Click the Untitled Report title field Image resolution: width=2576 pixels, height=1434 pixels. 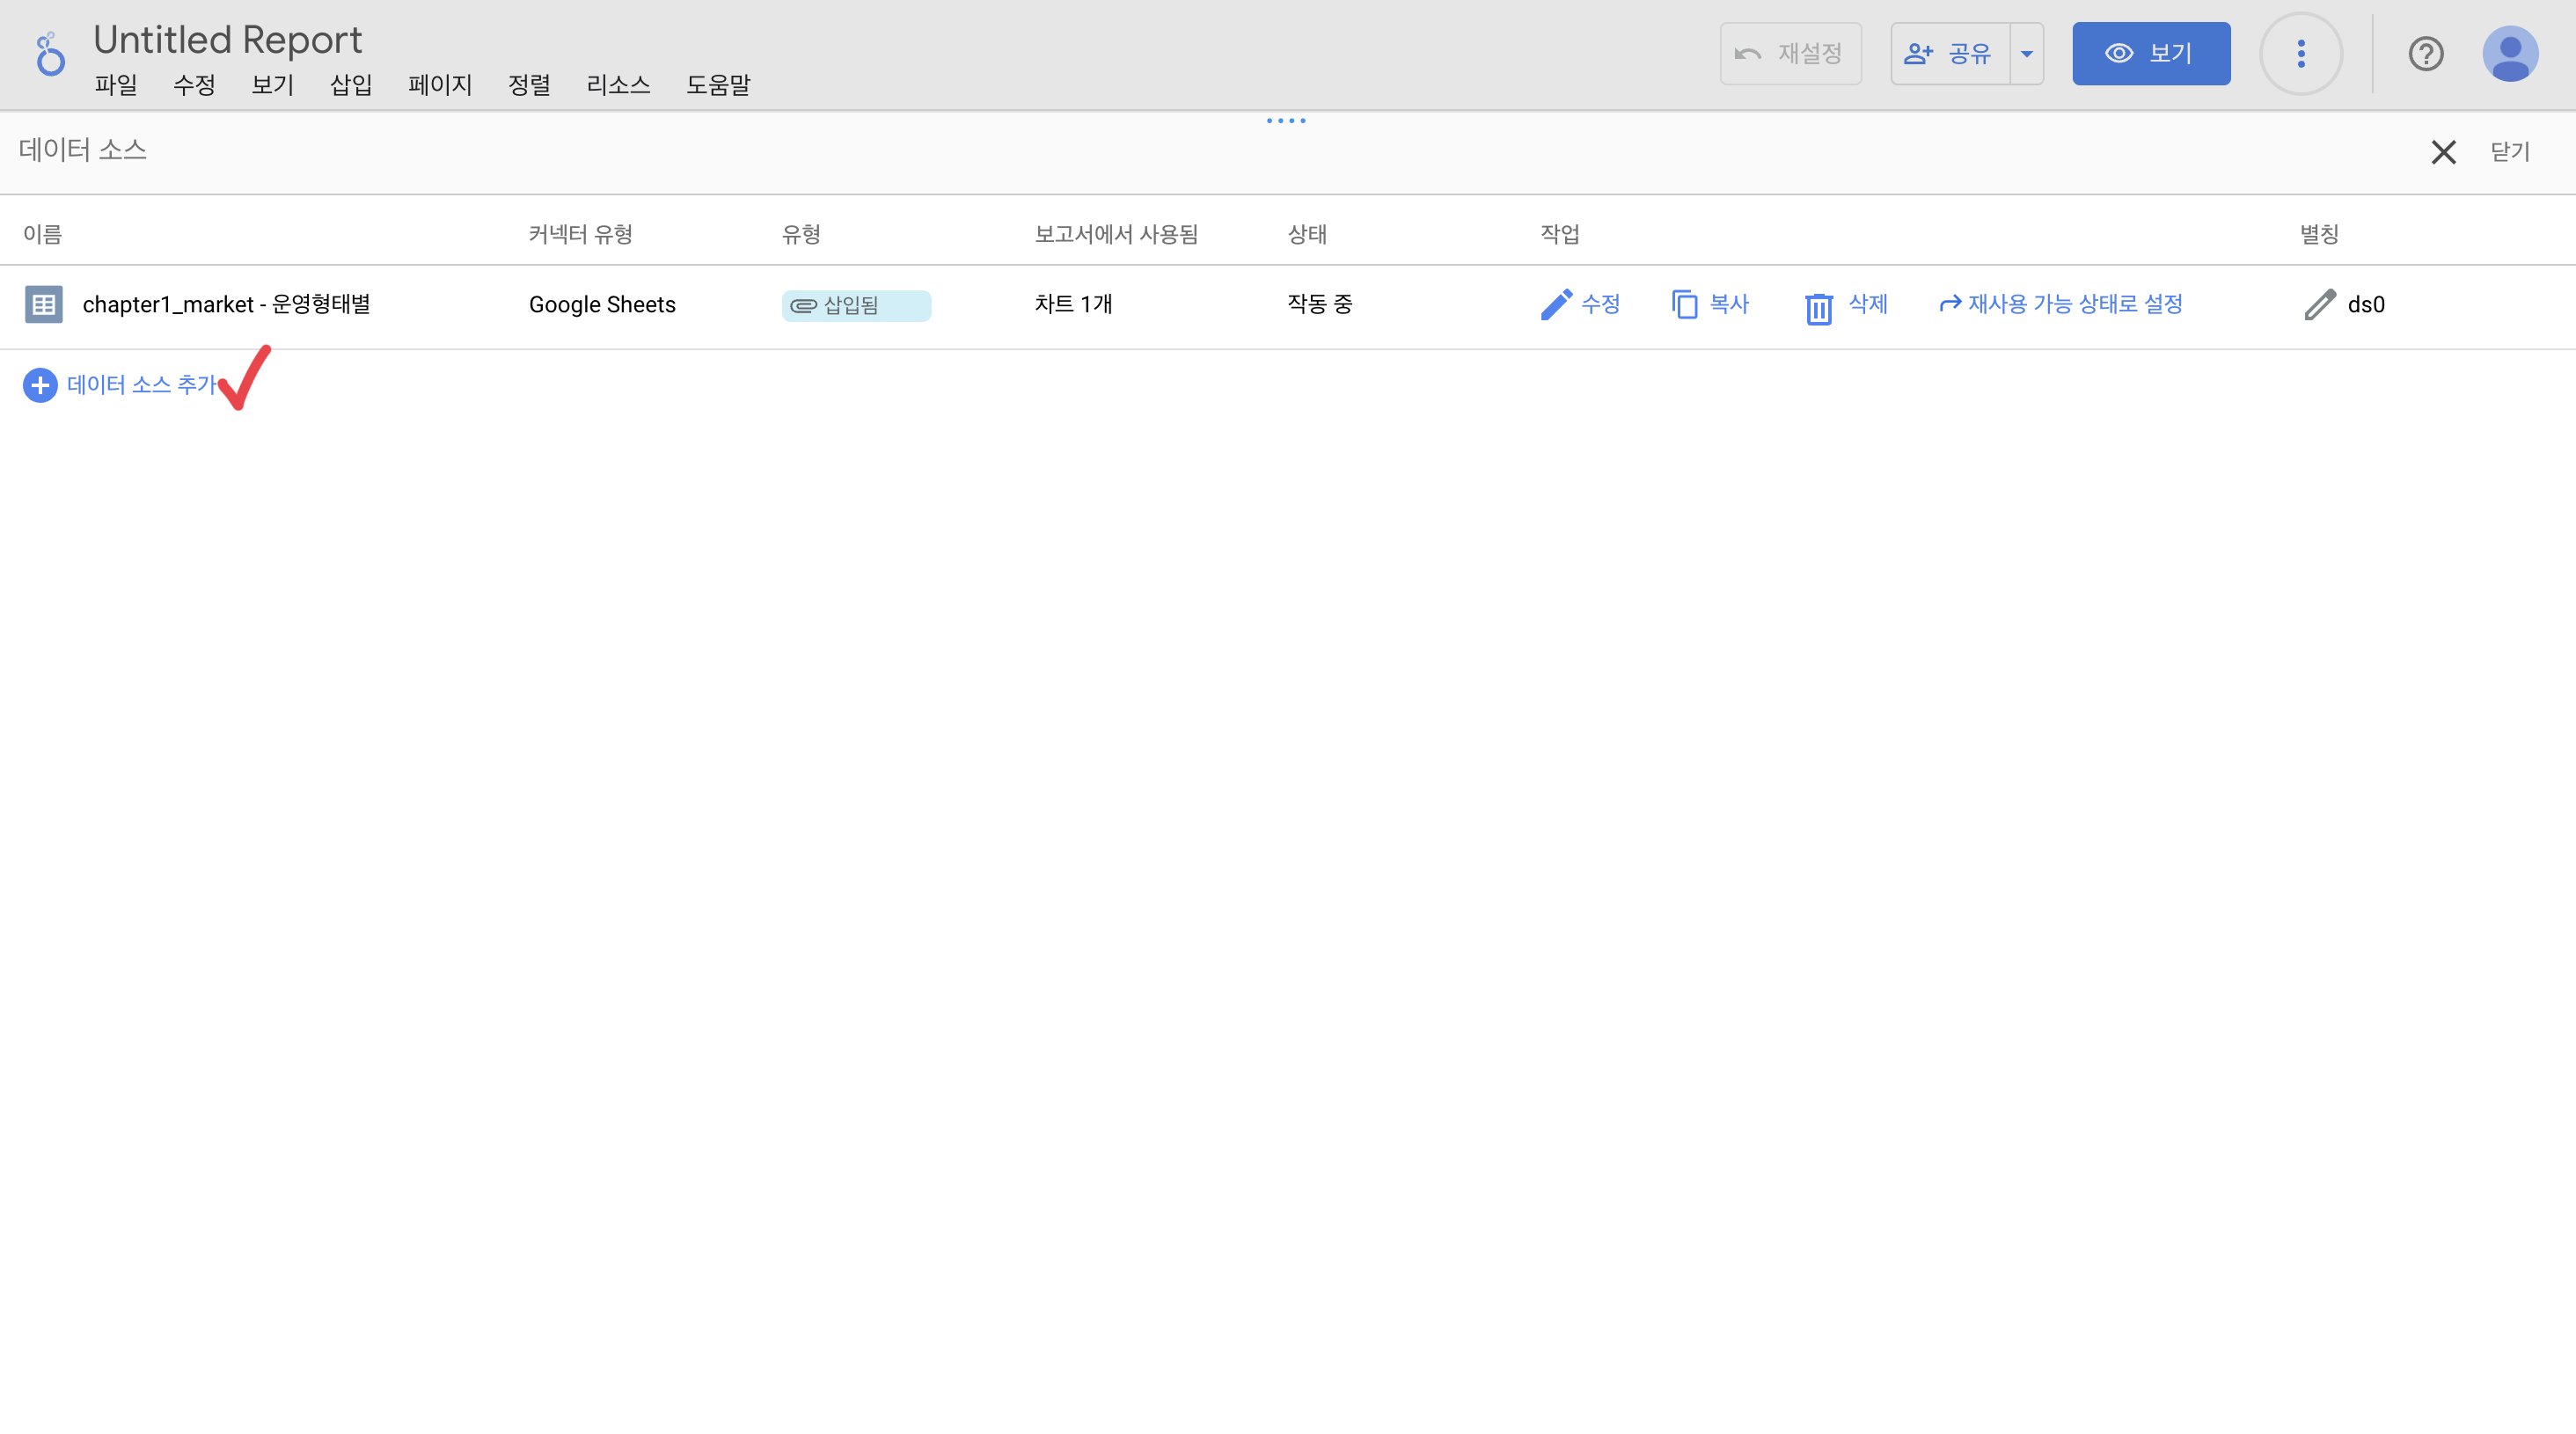pos(227,40)
